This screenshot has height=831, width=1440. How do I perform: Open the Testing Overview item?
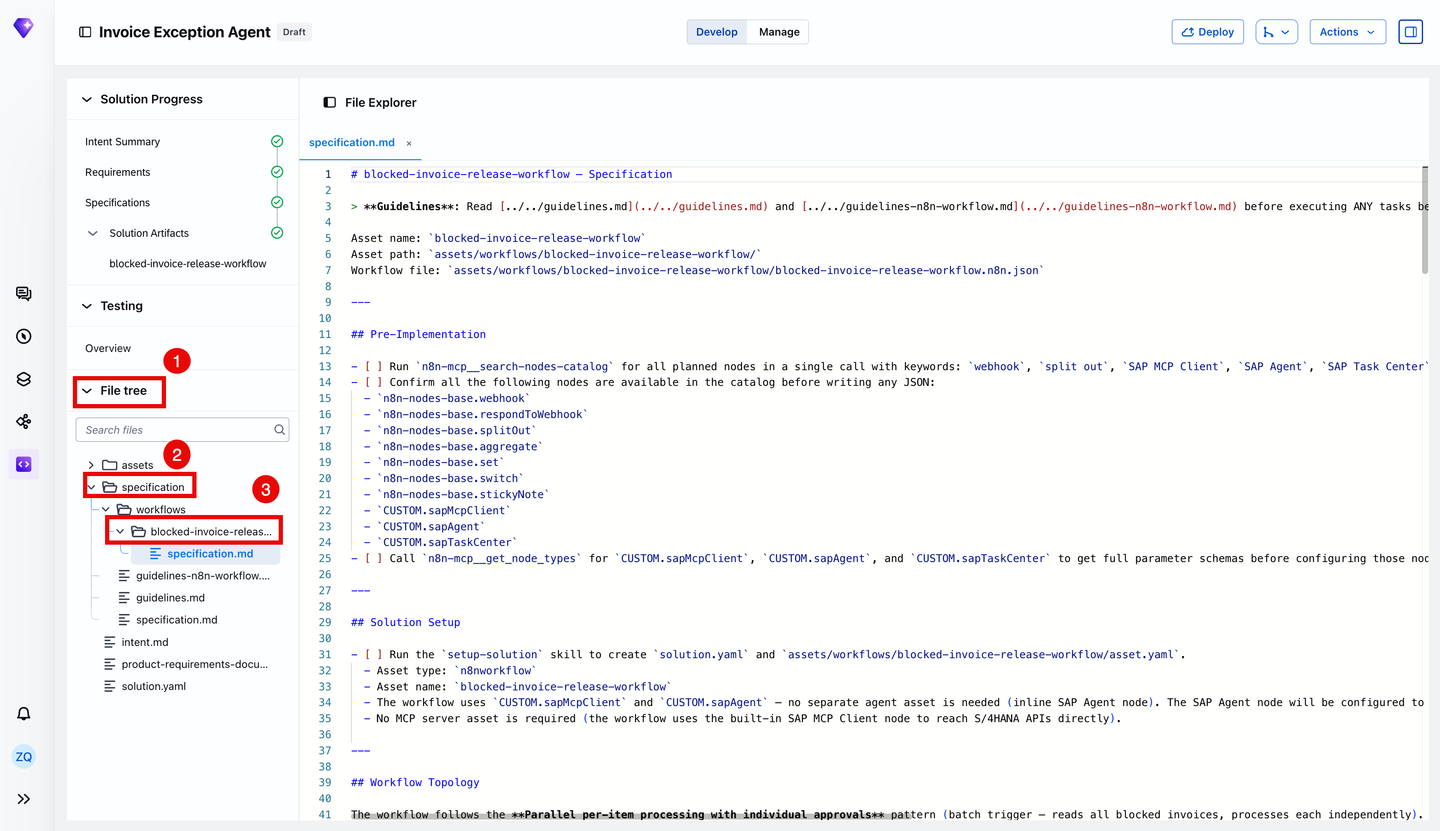pyautogui.click(x=108, y=348)
